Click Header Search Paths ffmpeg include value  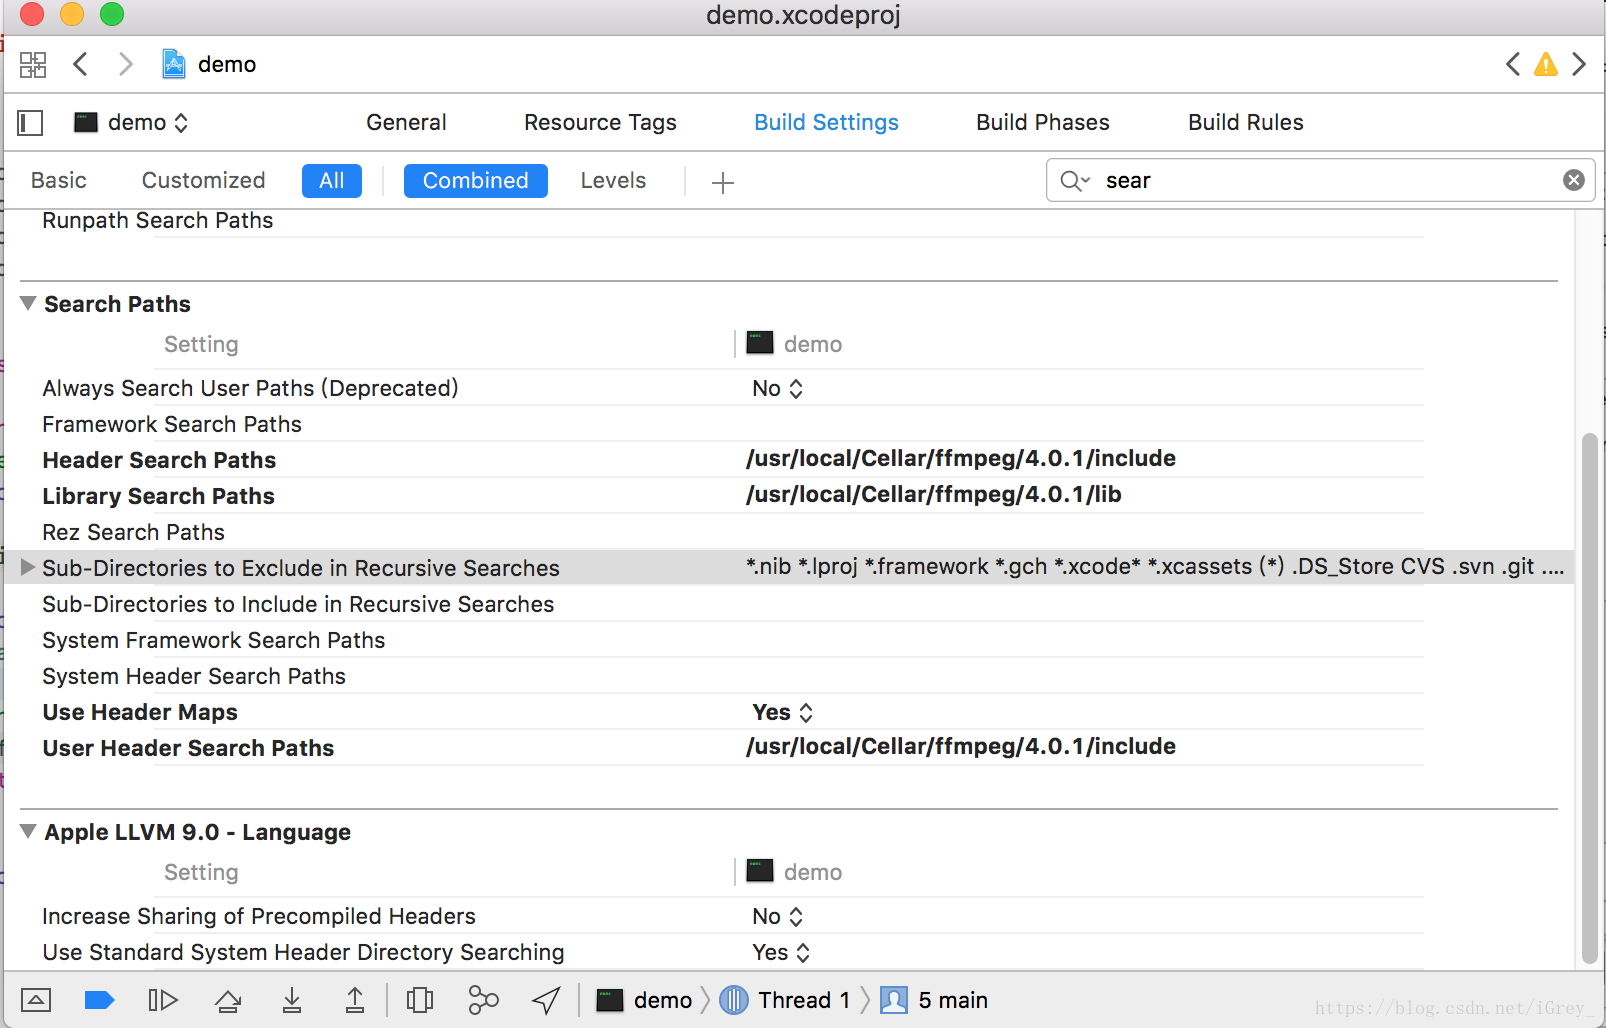(x=961, y=459)
